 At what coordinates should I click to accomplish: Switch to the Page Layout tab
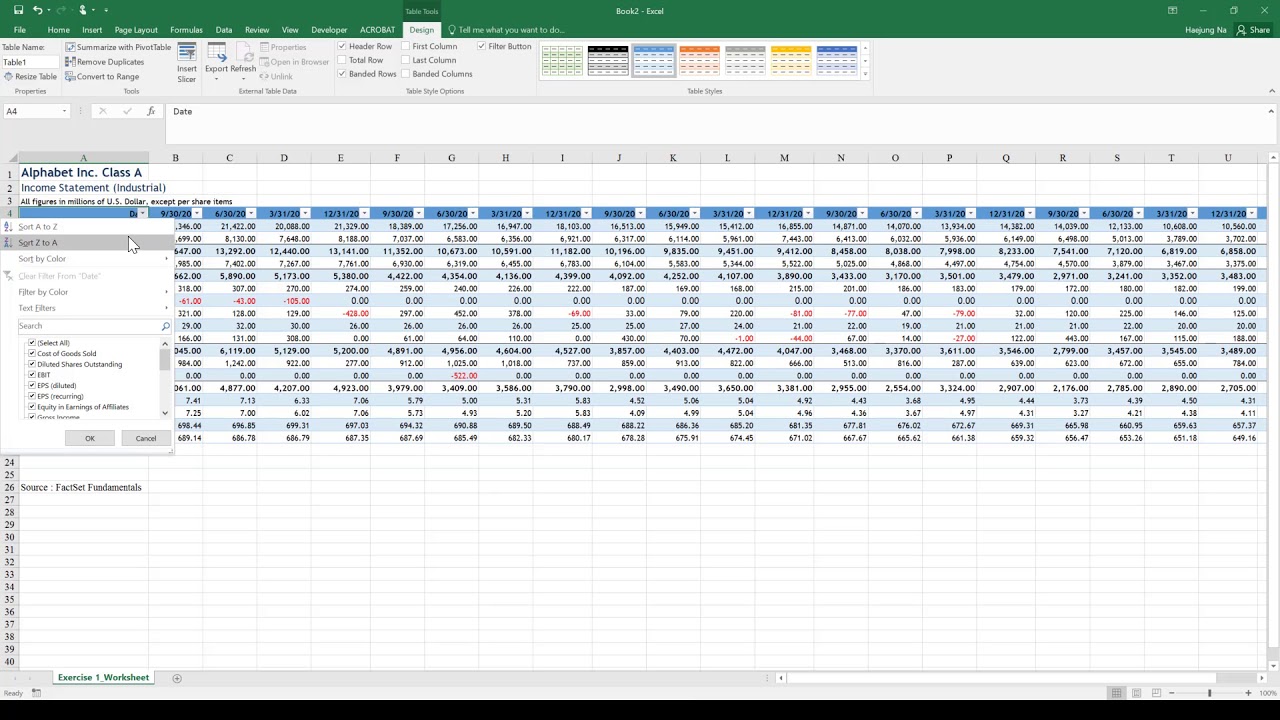pos(136,30)
